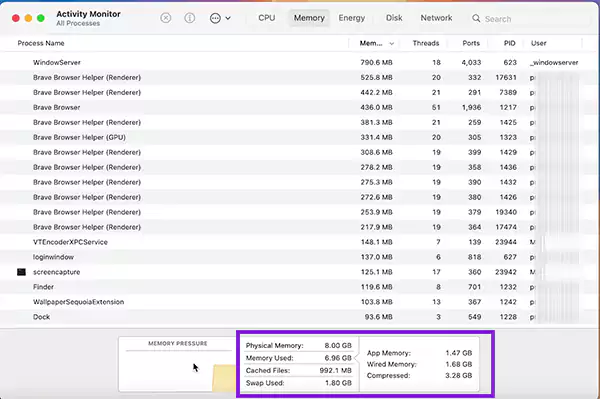Select the row with PID 1432
The width and height of the screenshot is (600, 399).
300,182
